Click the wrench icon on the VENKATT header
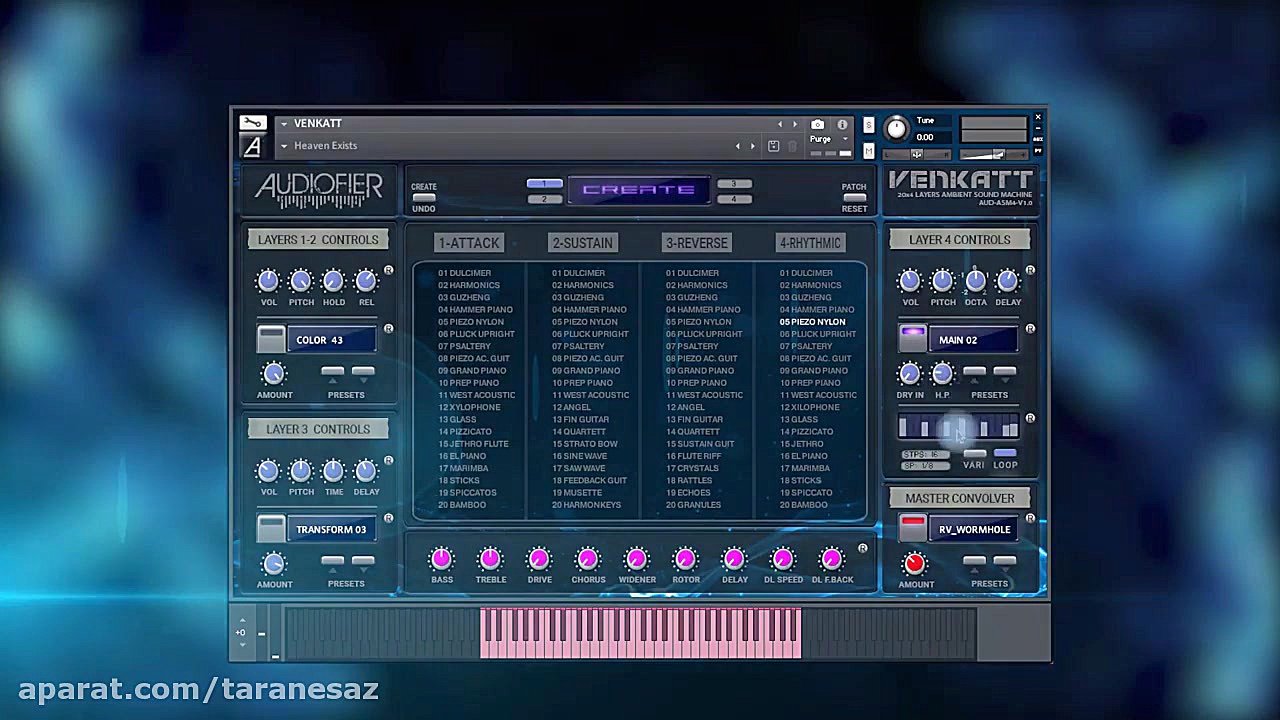 point(252,123)
